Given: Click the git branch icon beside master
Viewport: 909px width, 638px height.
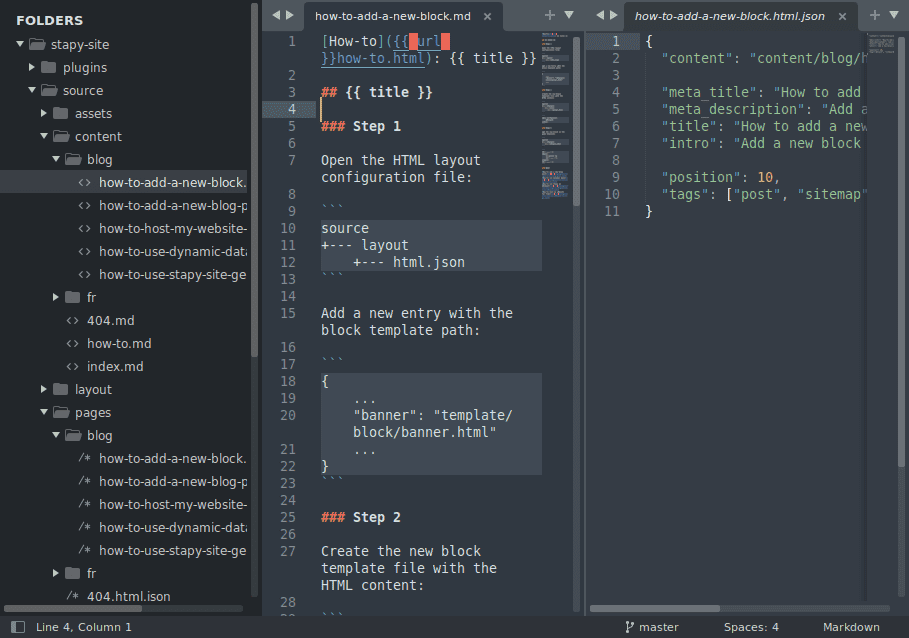Looking at the screenshot, I should point(630,627).
